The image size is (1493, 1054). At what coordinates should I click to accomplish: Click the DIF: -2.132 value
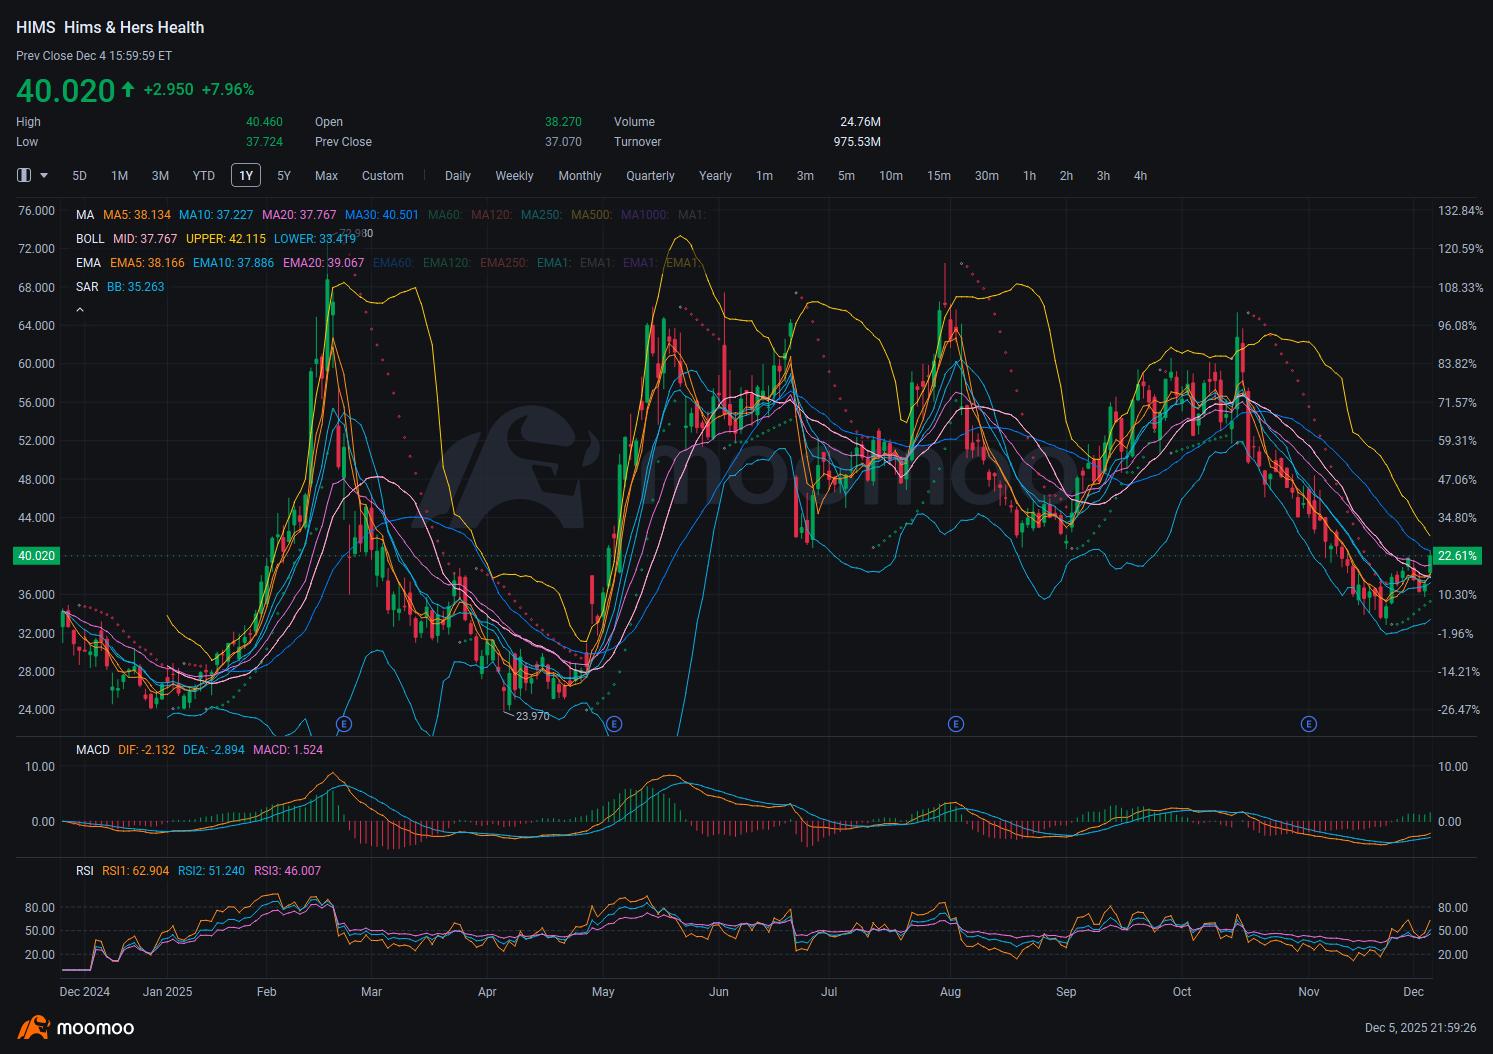(146, 750)
